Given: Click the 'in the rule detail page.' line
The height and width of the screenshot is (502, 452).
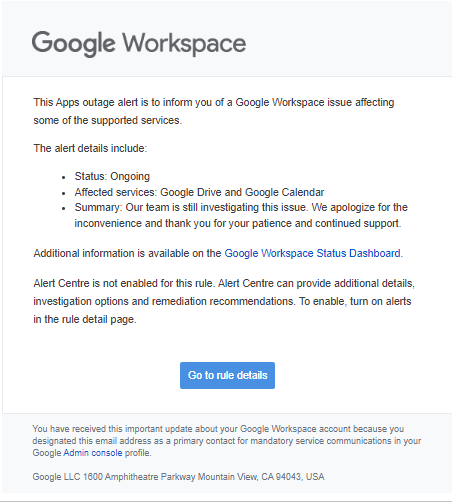Looking at the screenshot, I should pyautogui.click(x=85, y=319).
